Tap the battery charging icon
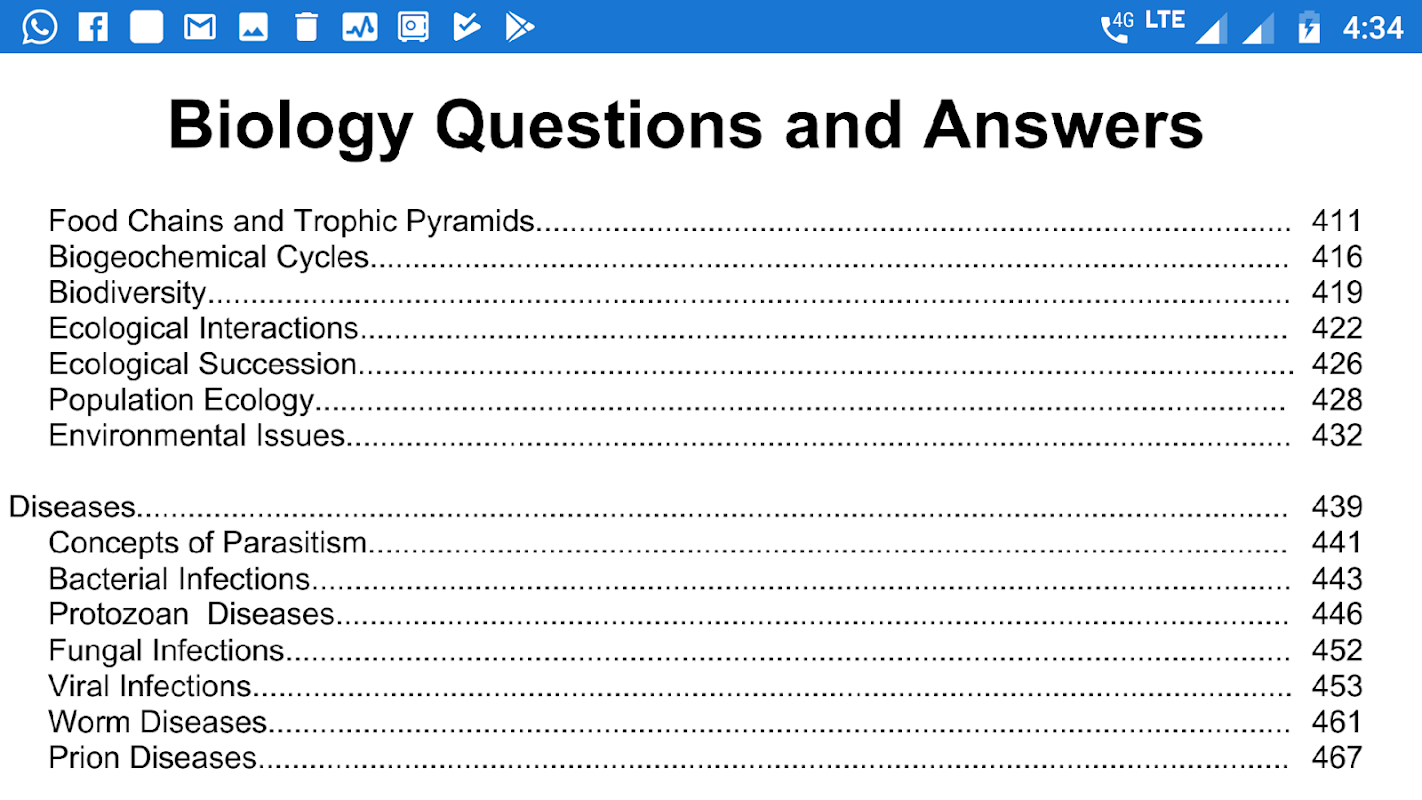 tap(1309, 27)
